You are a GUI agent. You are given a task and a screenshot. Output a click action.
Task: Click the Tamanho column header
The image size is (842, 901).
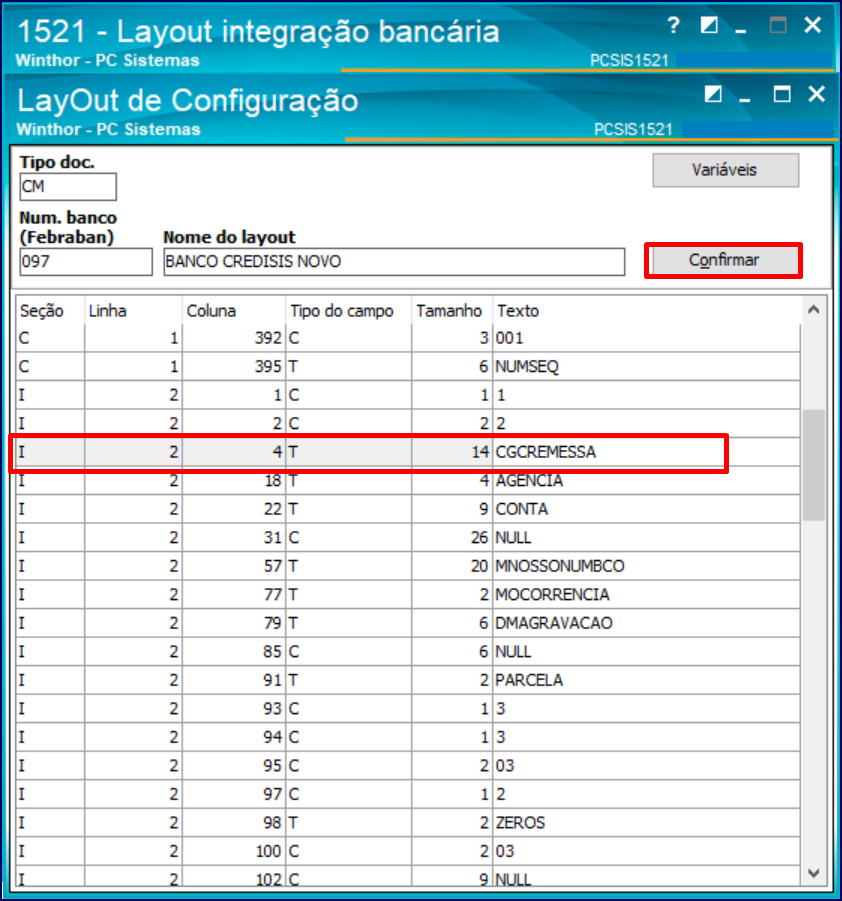[452, 311]
